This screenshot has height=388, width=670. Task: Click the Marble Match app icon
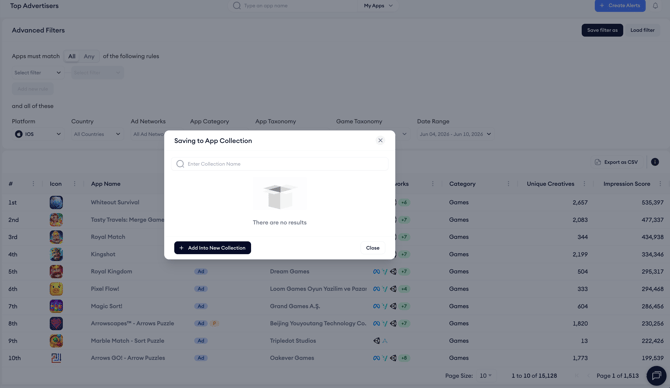click(x=56, y=341)
